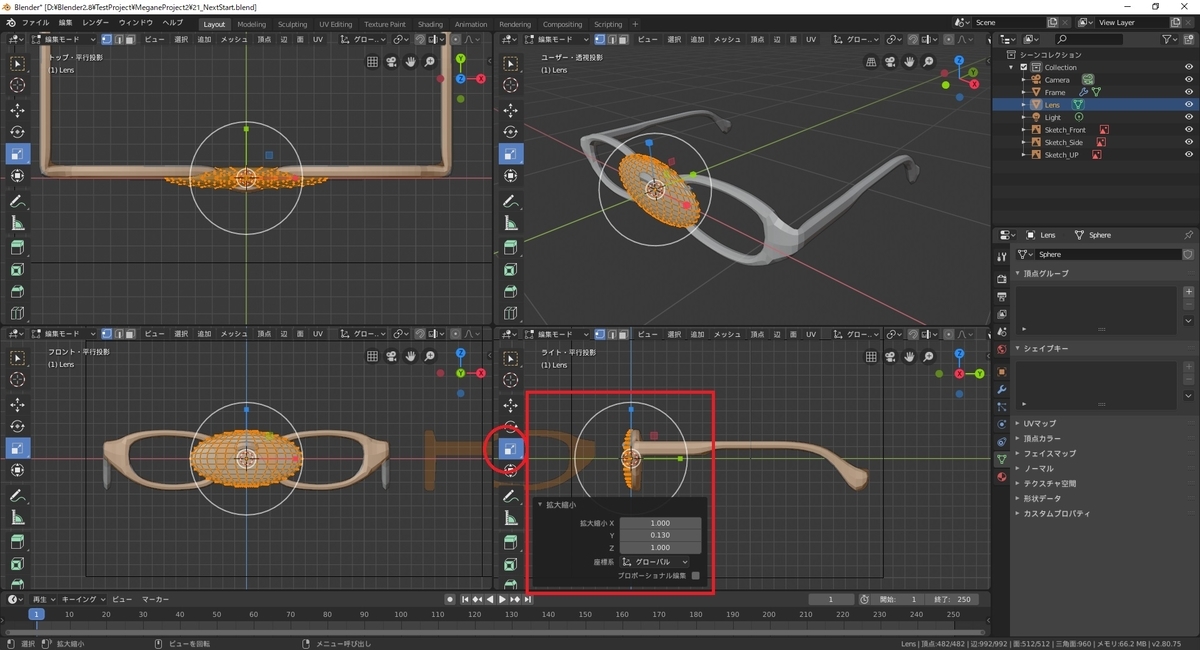This screenshot has height=650, width=1200.
Task: Click the play animation button
Action: click(x=502, y=599)
